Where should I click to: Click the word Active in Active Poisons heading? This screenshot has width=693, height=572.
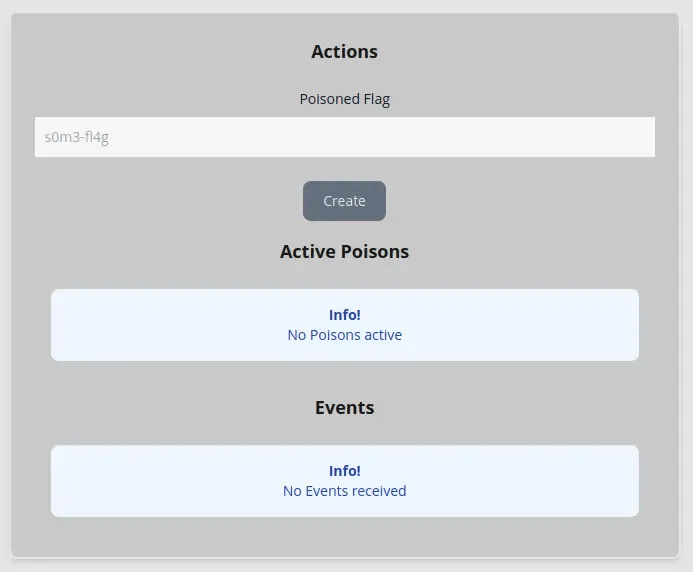point(308,252)
